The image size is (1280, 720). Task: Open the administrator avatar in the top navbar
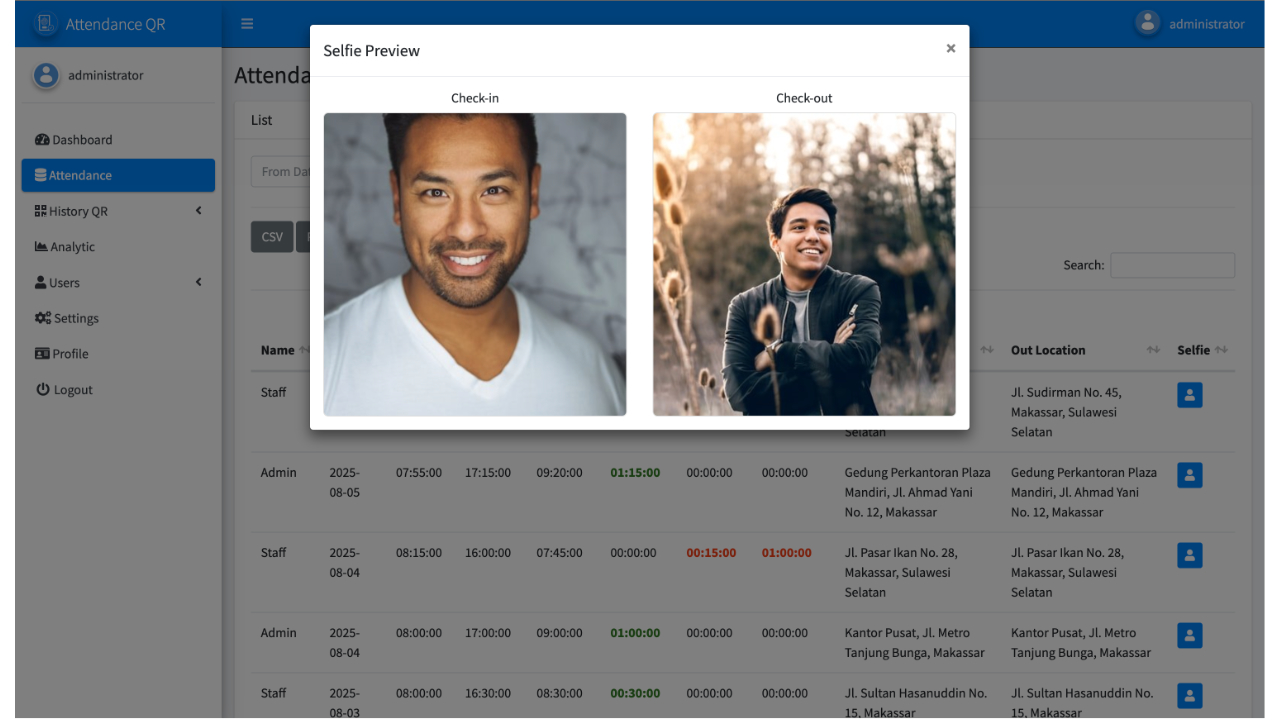[1148, 23]
